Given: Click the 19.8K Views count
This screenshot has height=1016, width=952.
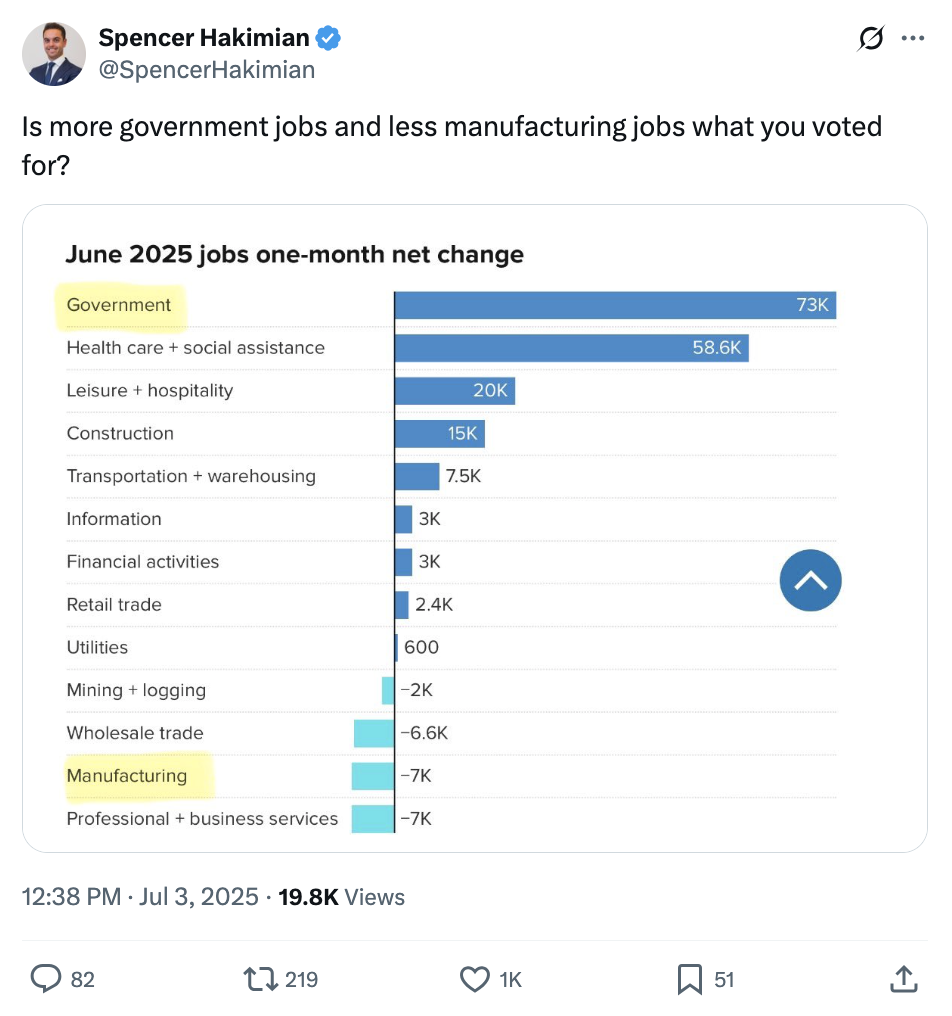Looking at the screenshot, I should coord(342,897).
